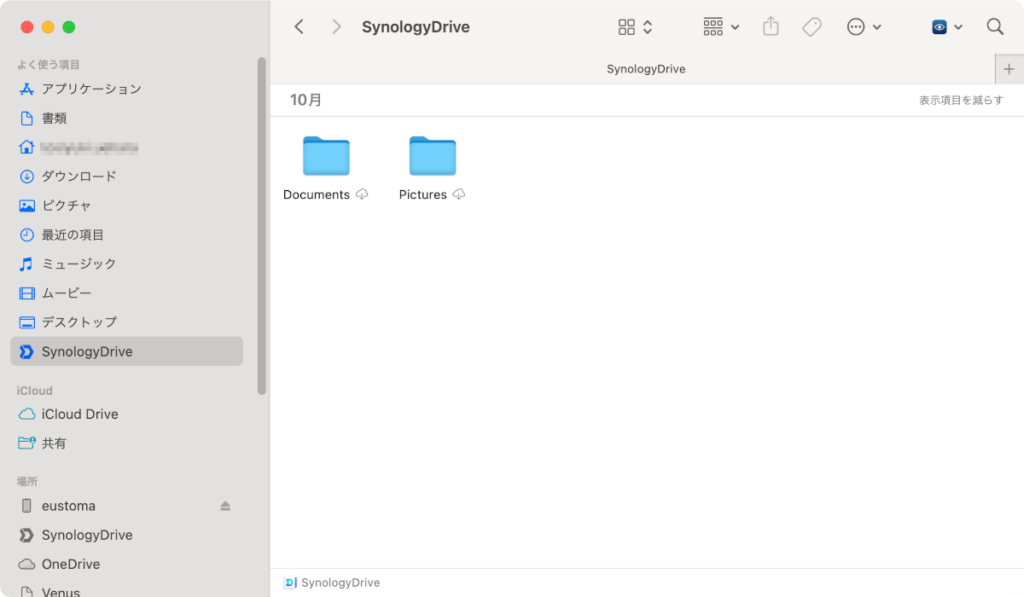Open 共有 under iCloud
Screen dimensions: 1024x597
pos(127,444)
